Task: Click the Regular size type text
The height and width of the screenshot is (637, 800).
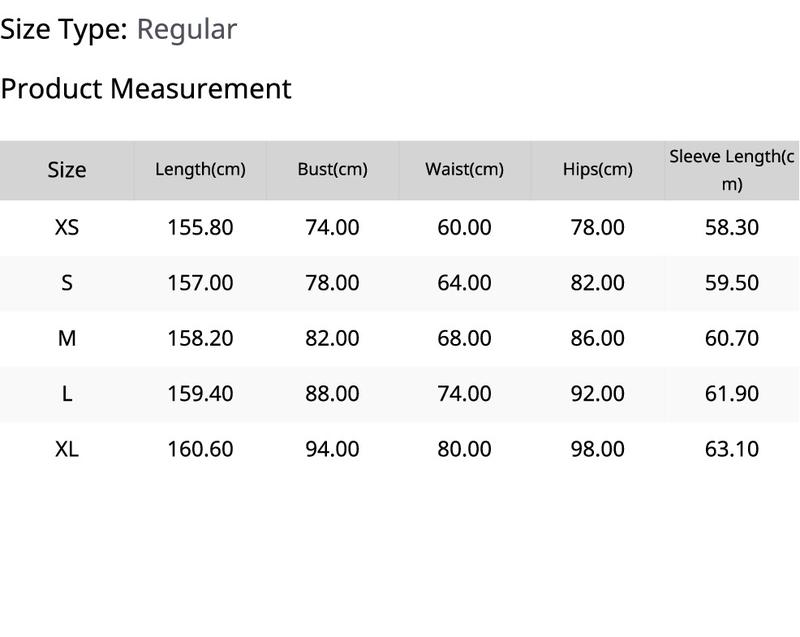Action: tap(187, 30)
